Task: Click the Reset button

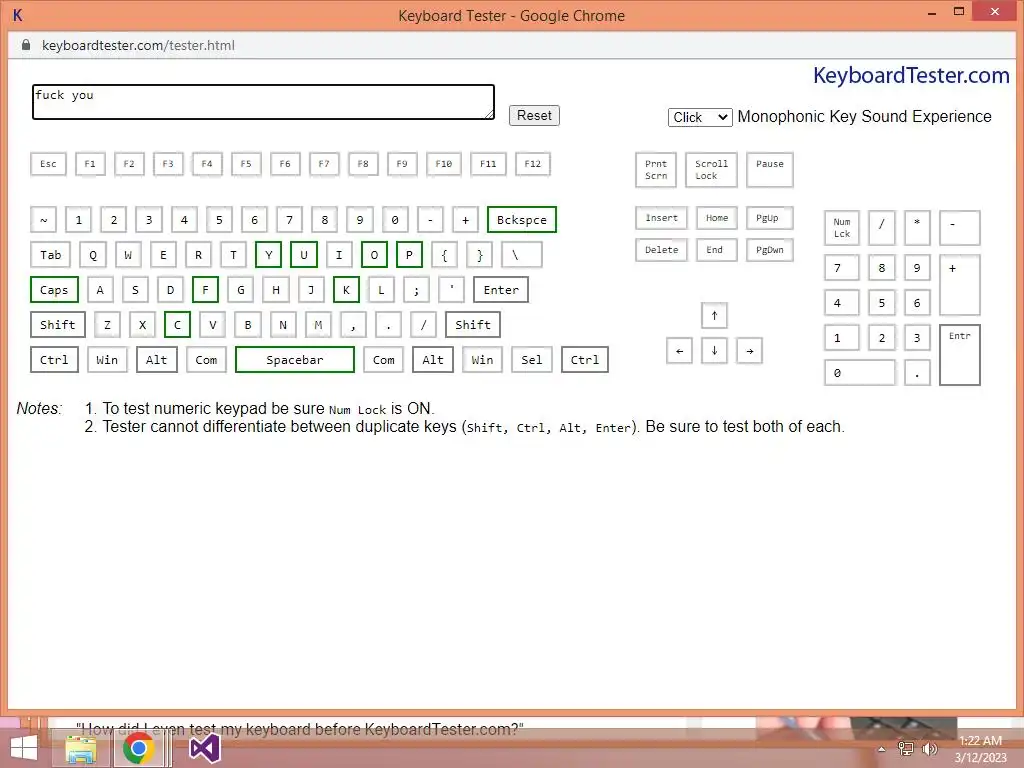Action: 534,116
